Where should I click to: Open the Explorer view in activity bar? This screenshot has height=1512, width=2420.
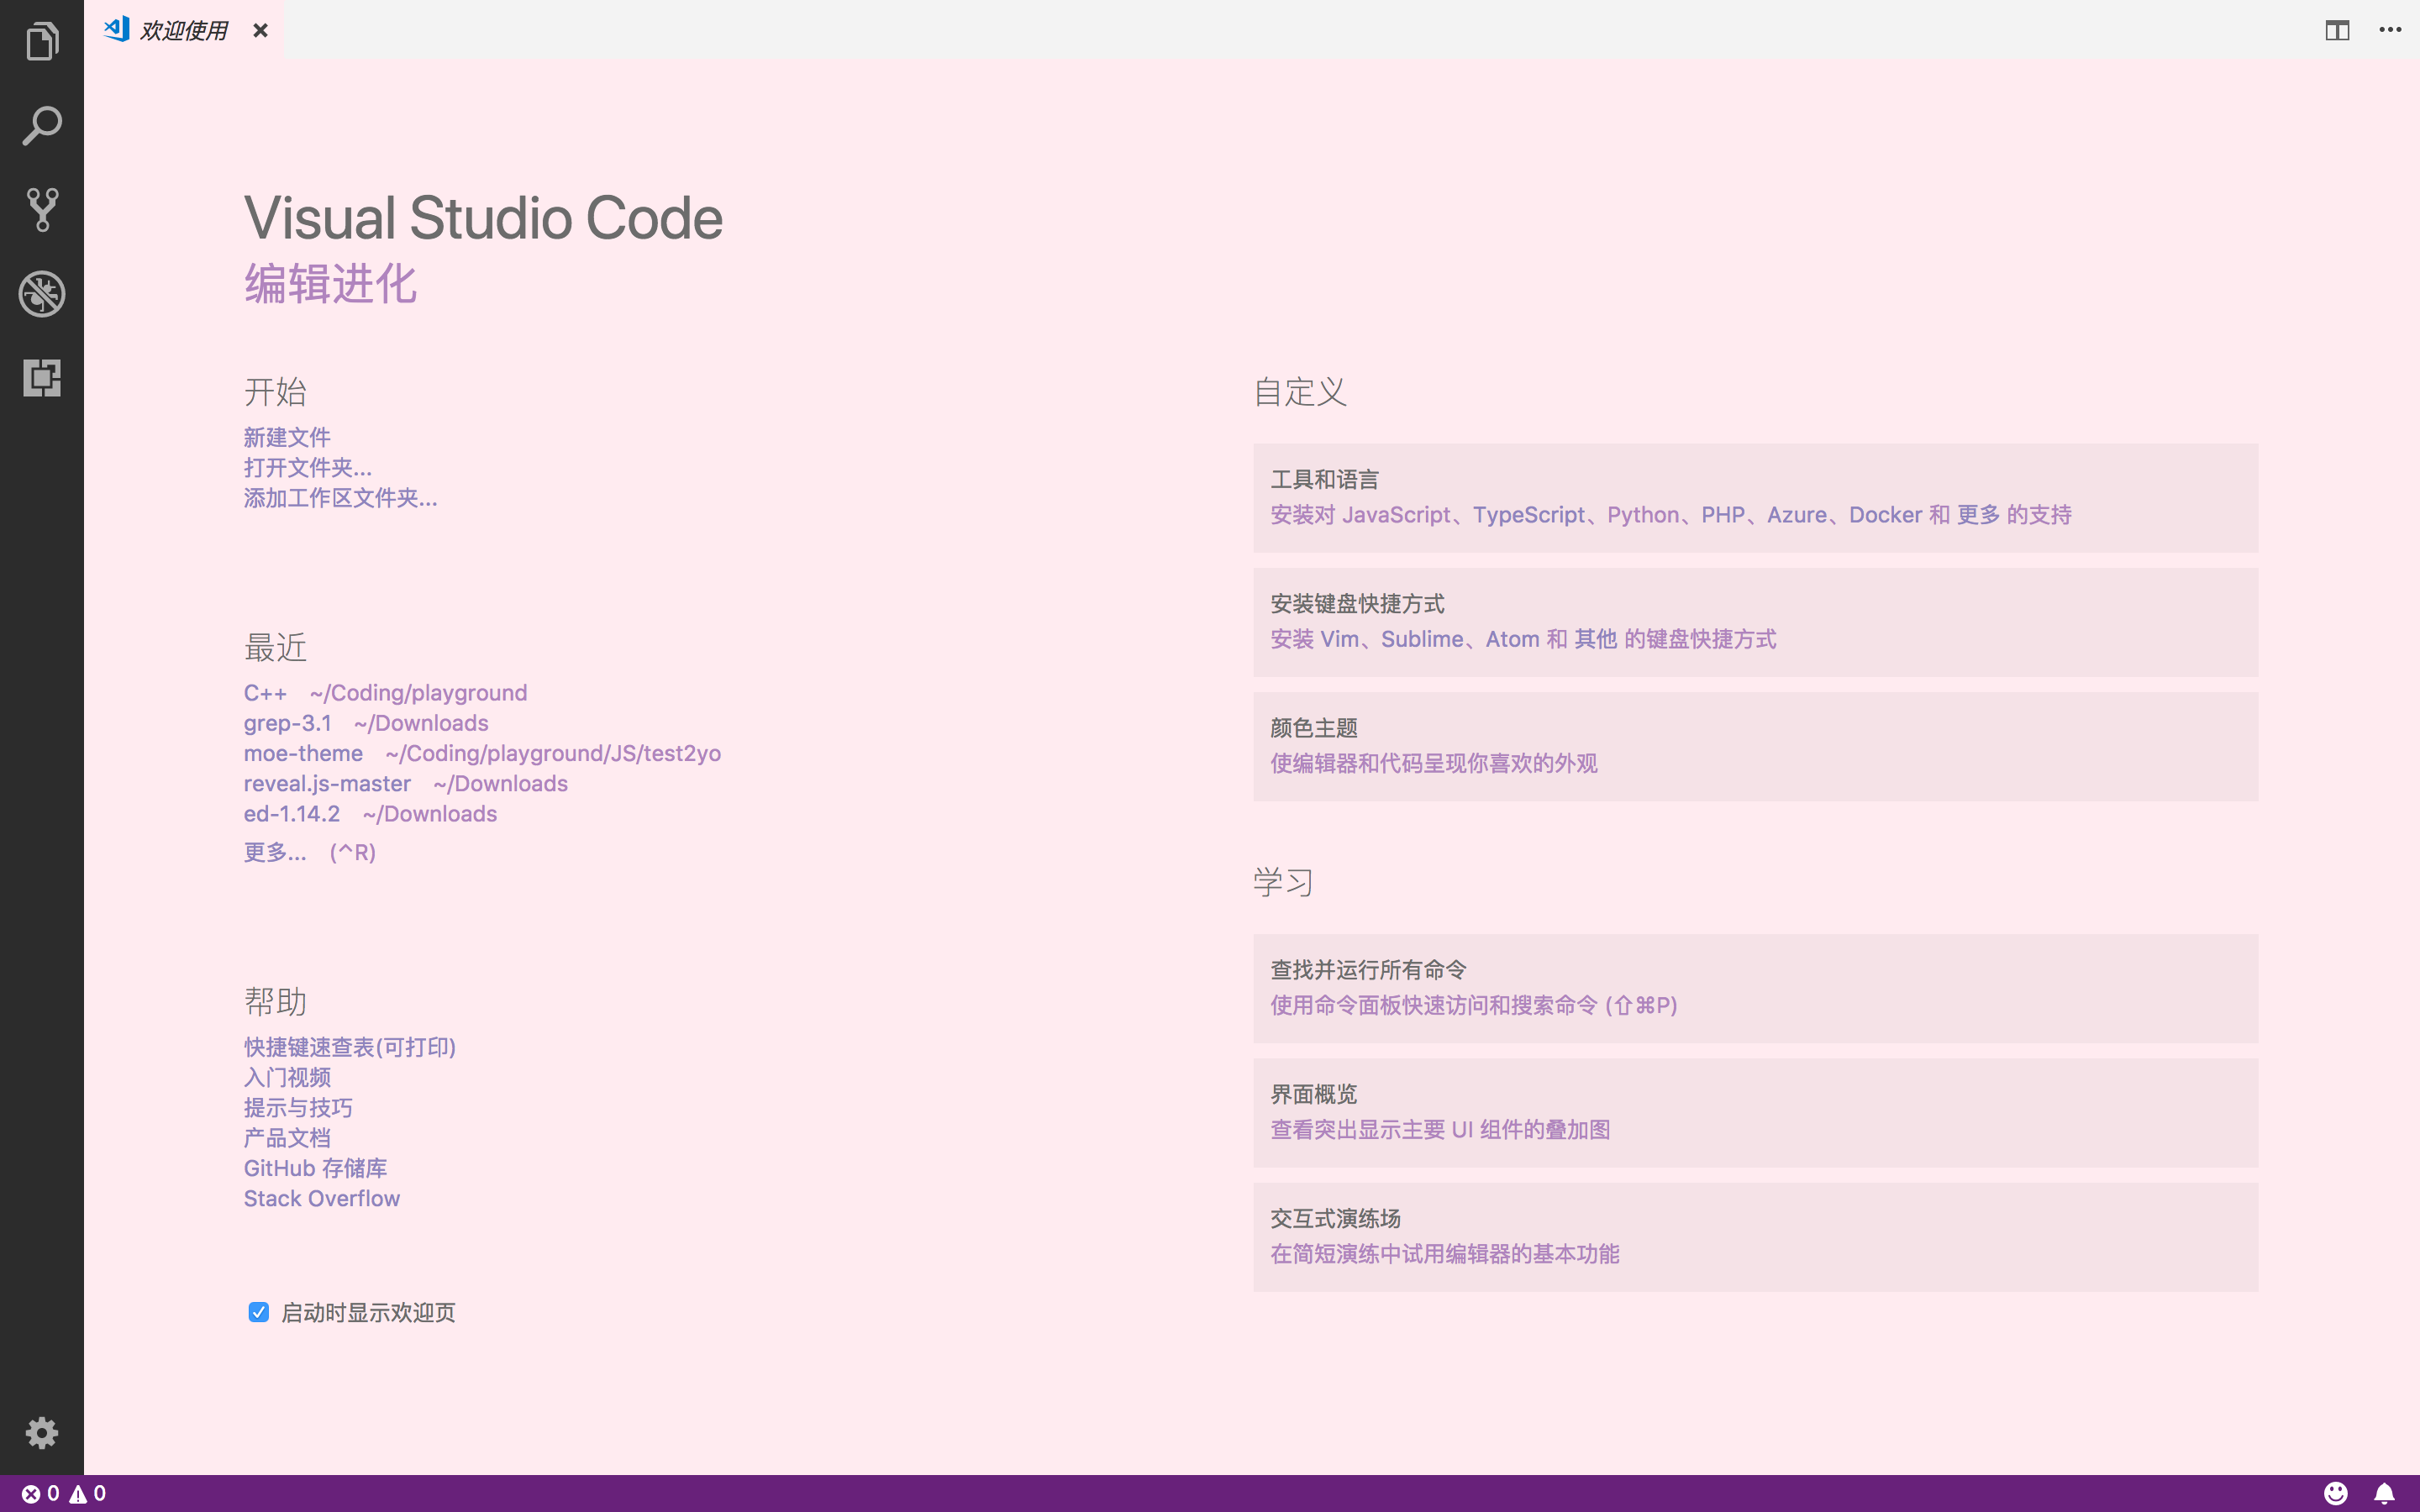[42, 42]
